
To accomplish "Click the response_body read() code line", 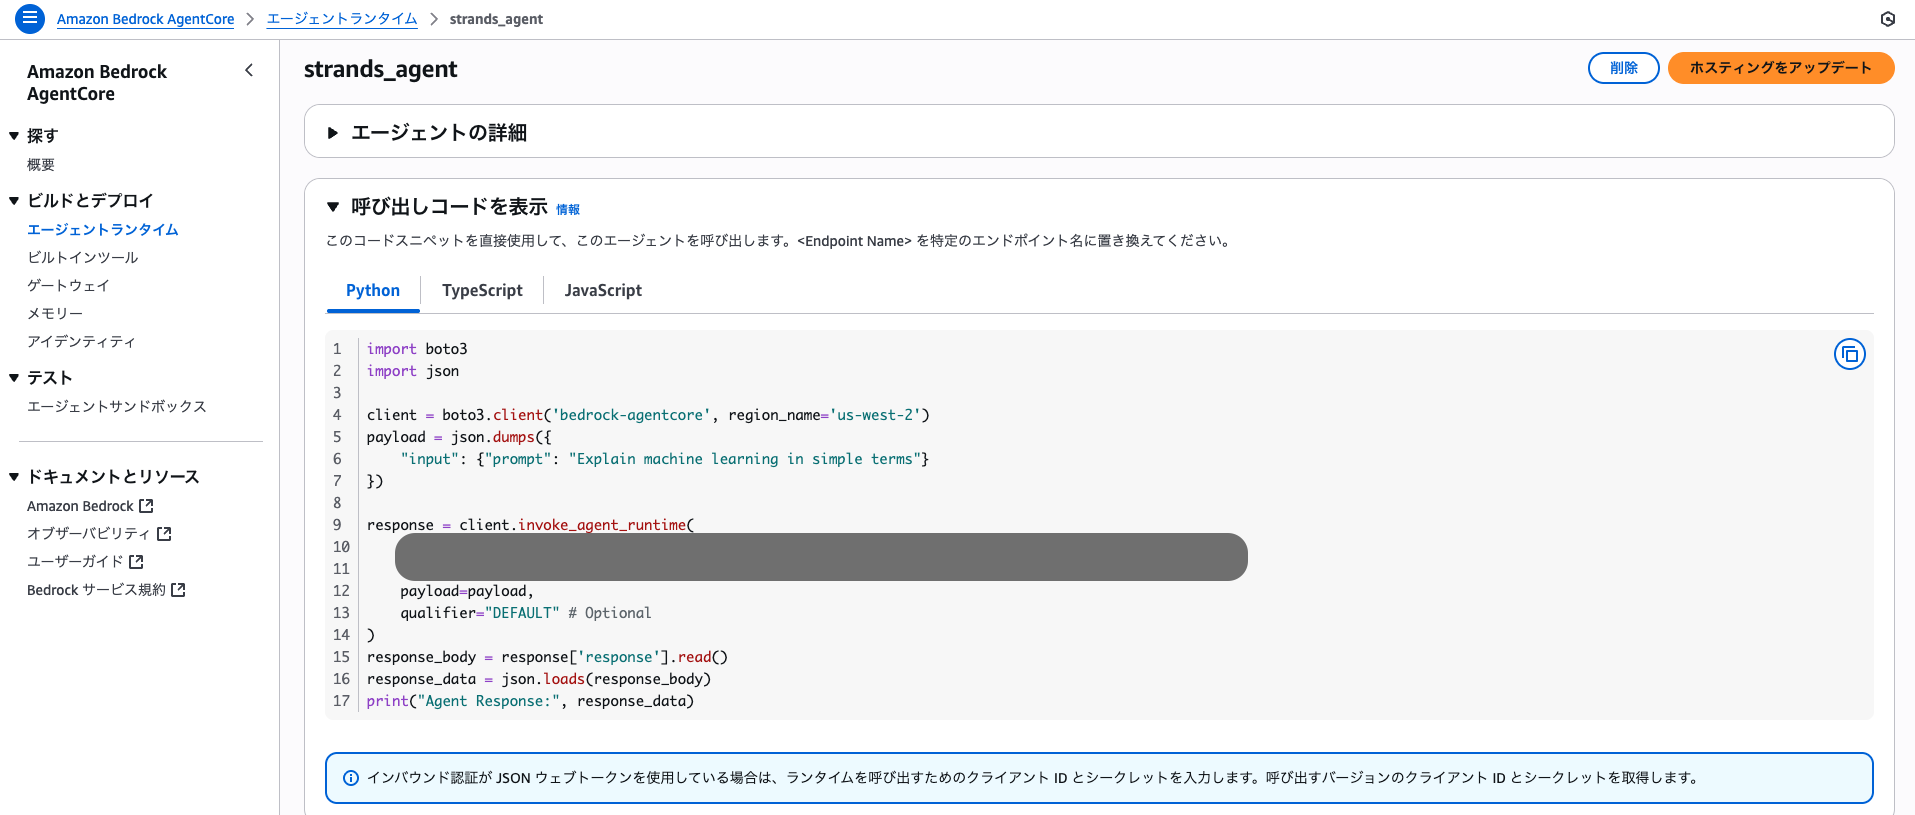I will 547,657.
